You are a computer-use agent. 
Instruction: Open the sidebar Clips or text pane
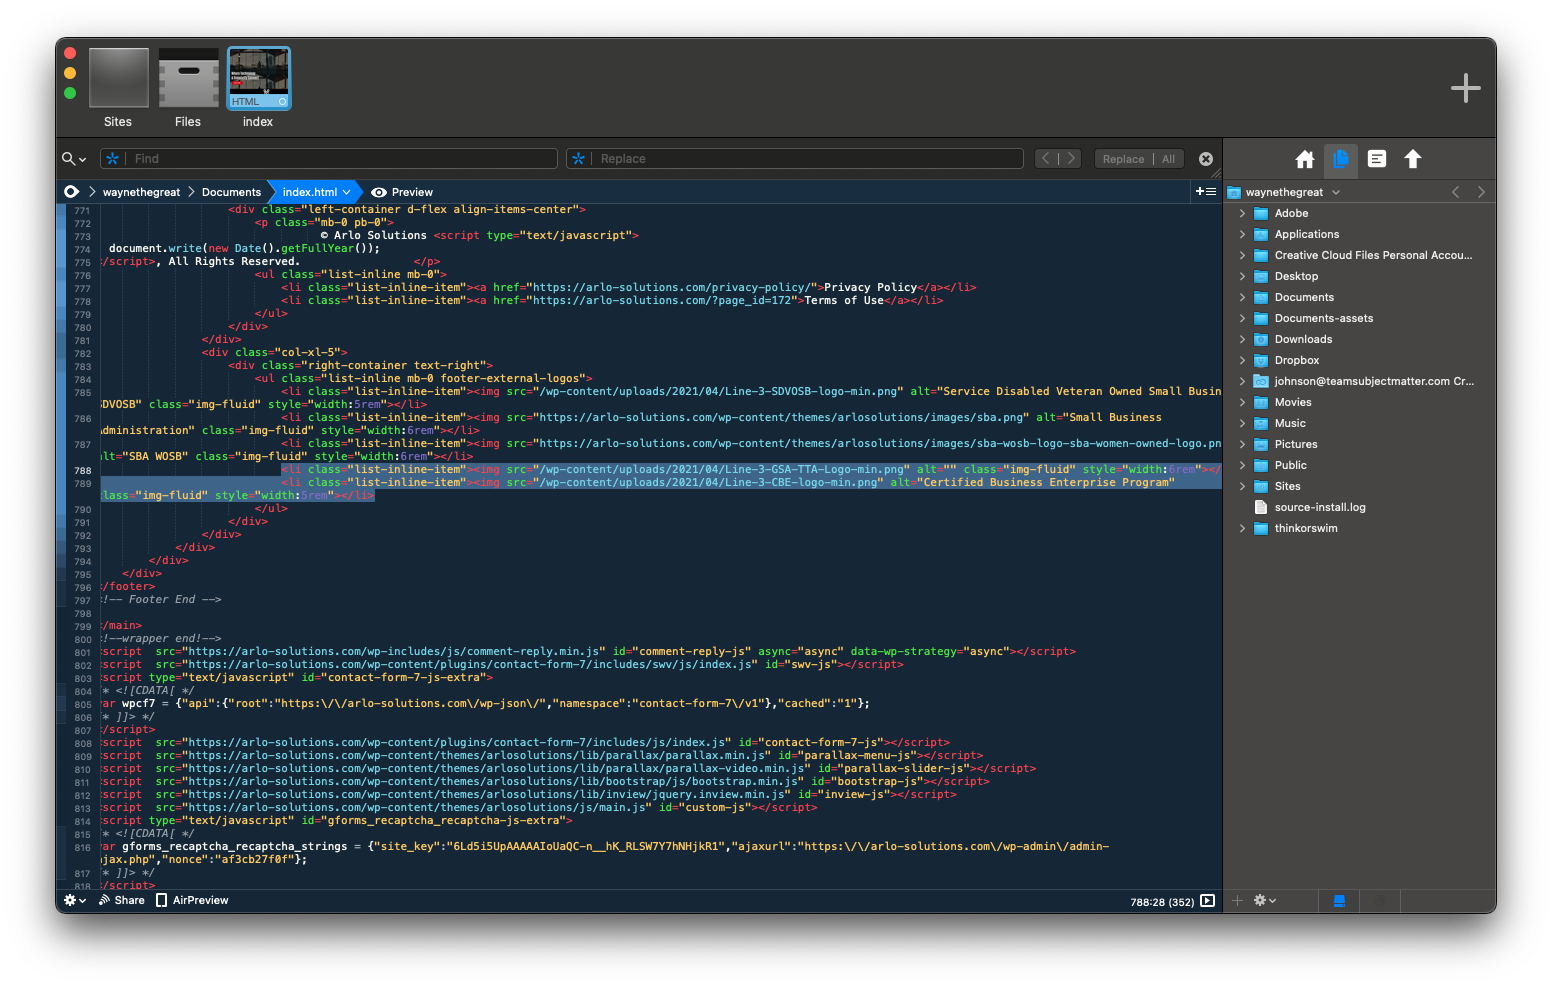point(1377,159)
